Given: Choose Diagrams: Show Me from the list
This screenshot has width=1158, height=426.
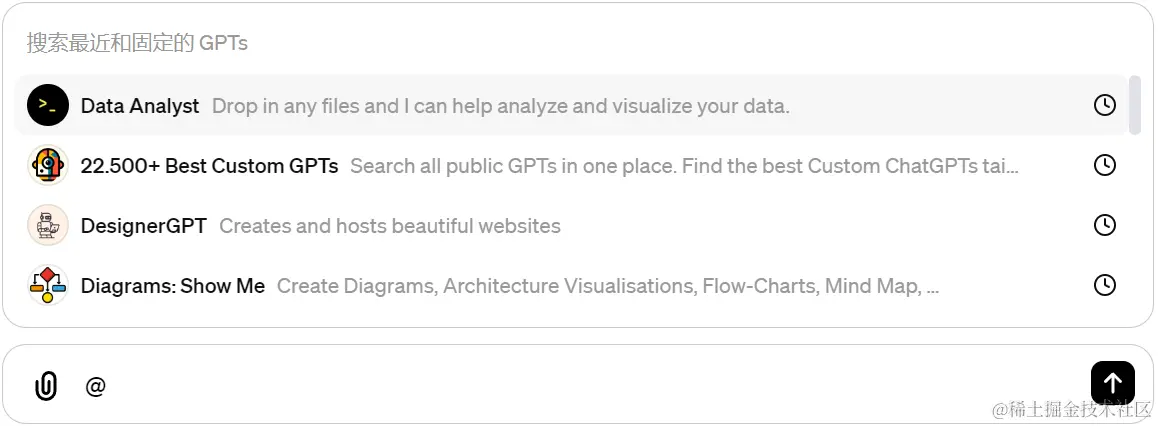Looking at the screenshot, I should tap(571, 285).
